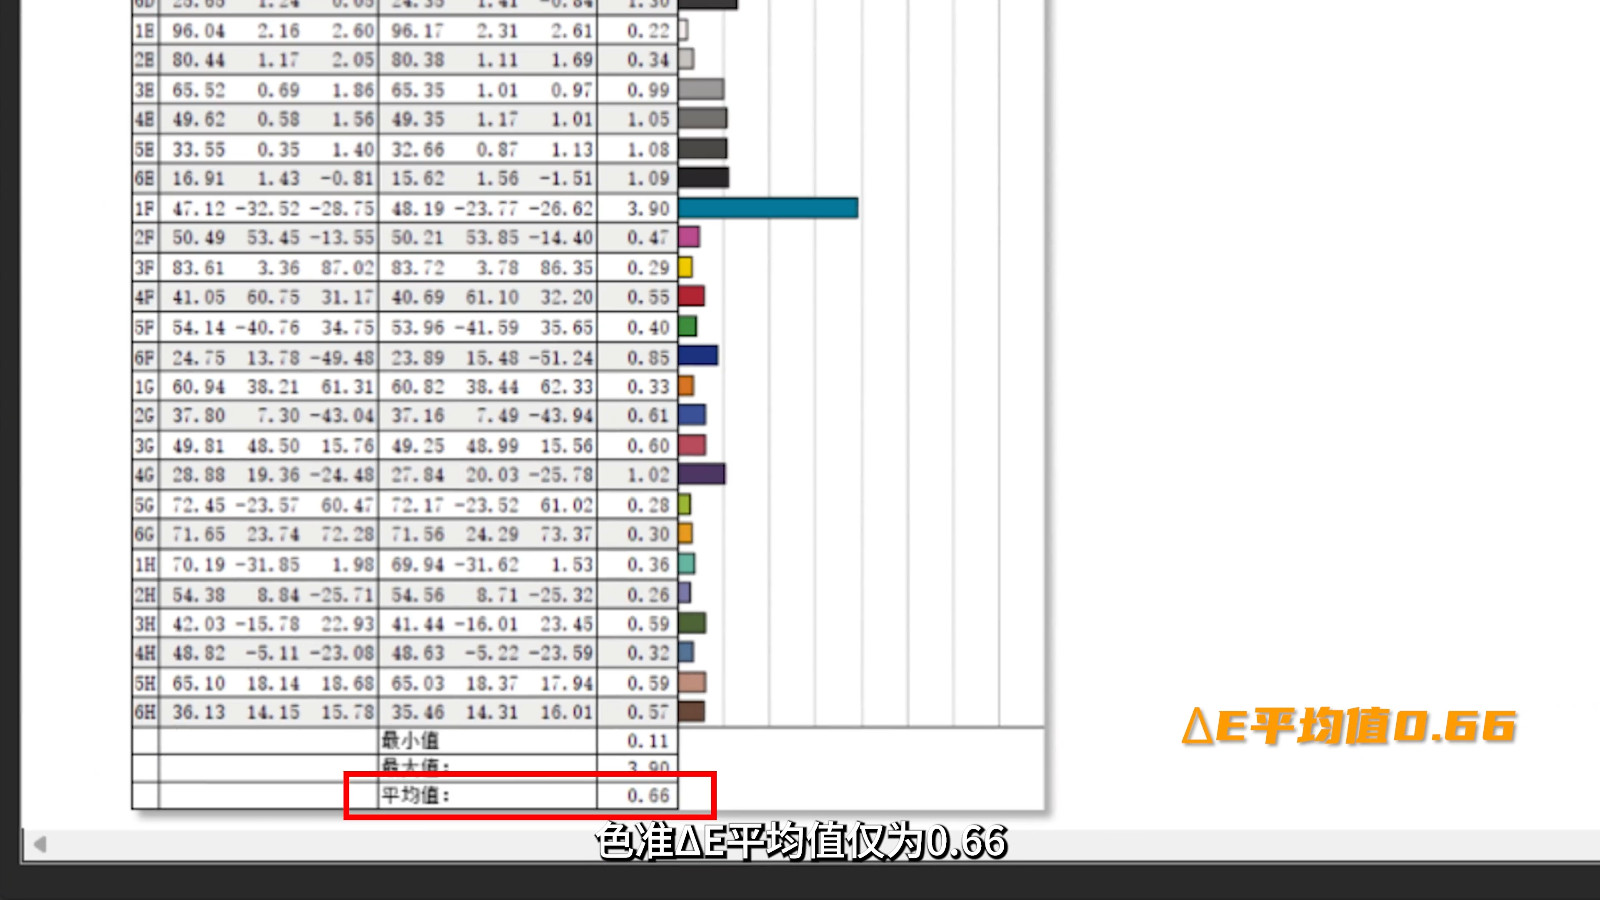Image resolution: width=1600 pixels, height=900 pixels.
Task: Click the salmon 5H color swatch
Action: coord(692,682)
